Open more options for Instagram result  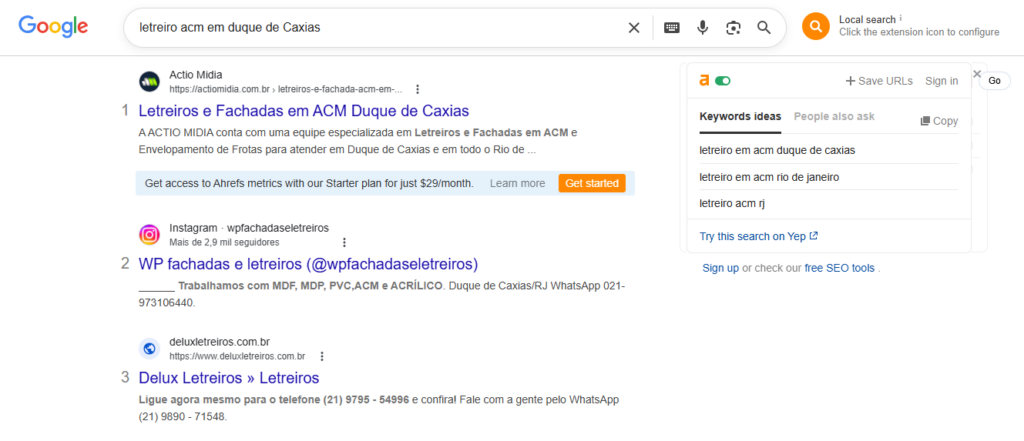[344, 242]
